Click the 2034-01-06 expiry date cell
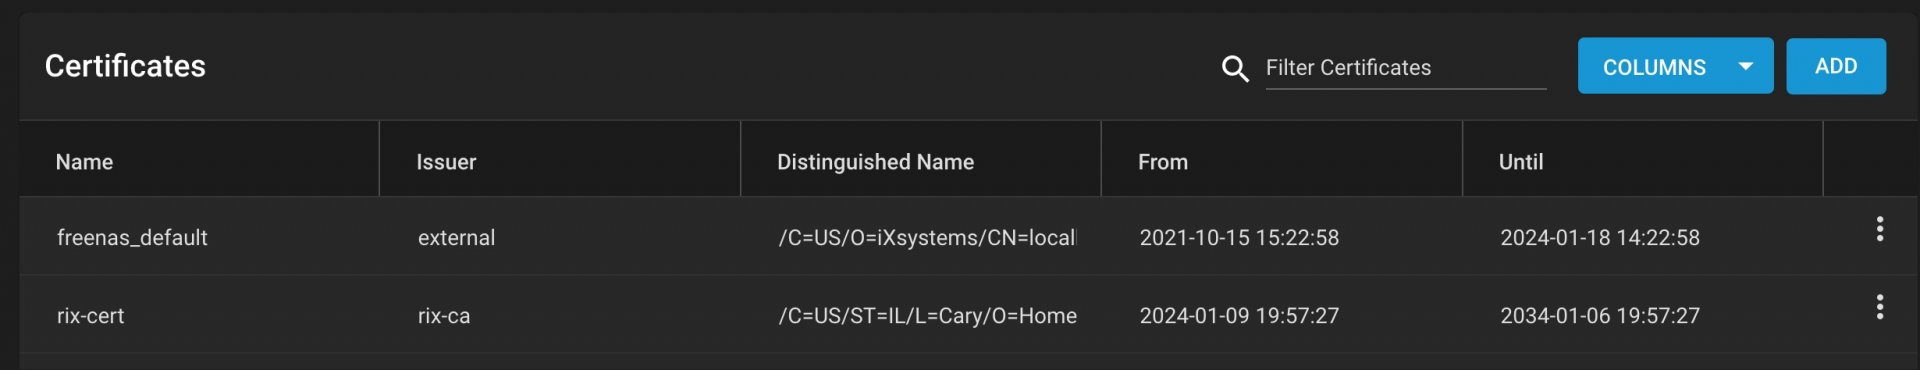This screenshot has height=370, width=1920. 1600,316
